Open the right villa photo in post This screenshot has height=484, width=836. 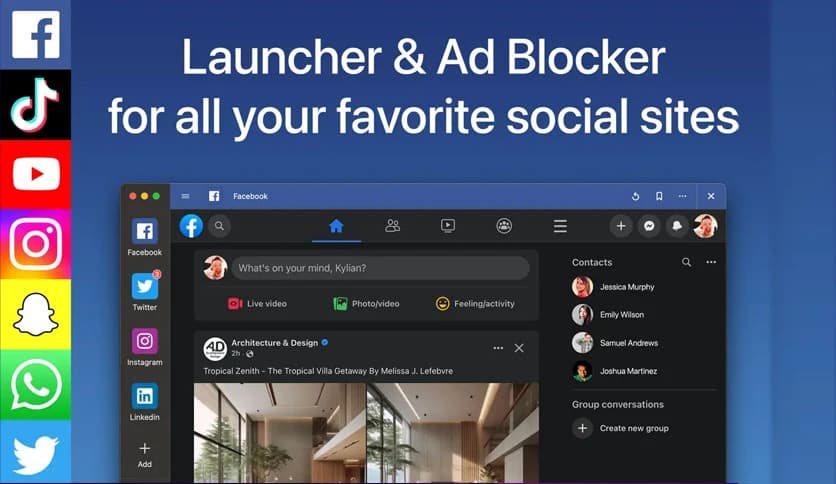coord(453,433)
